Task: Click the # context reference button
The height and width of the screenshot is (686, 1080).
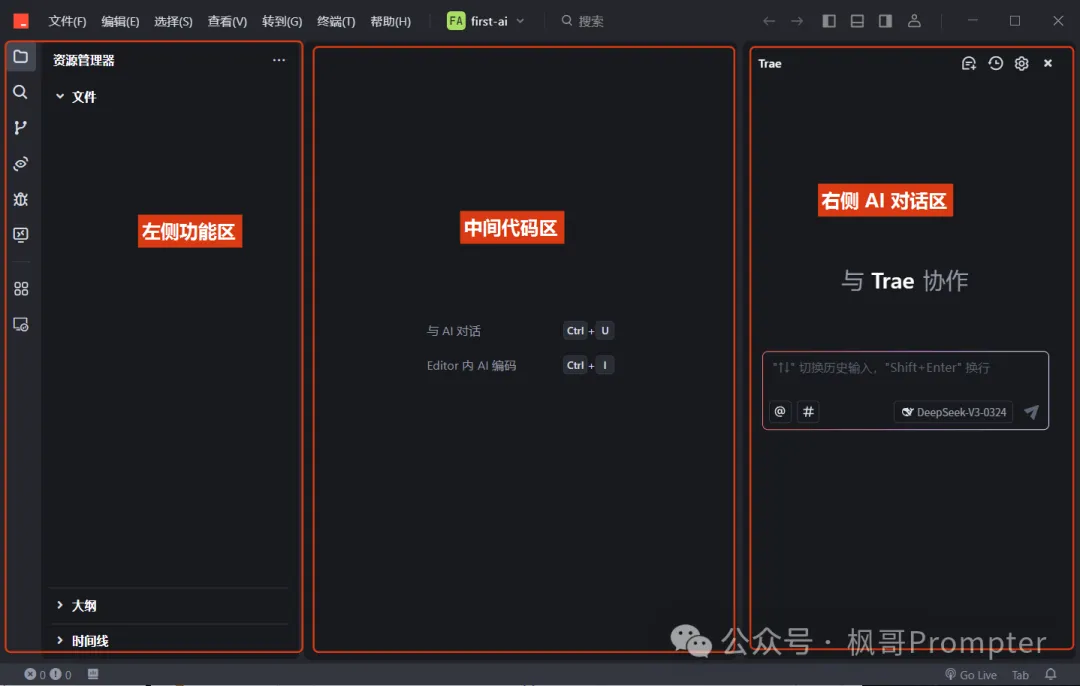Action: click(808, 412)
